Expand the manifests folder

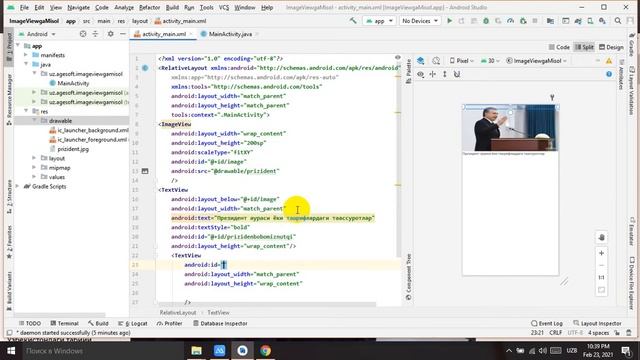pyautogui.click(x=26, y=55)
